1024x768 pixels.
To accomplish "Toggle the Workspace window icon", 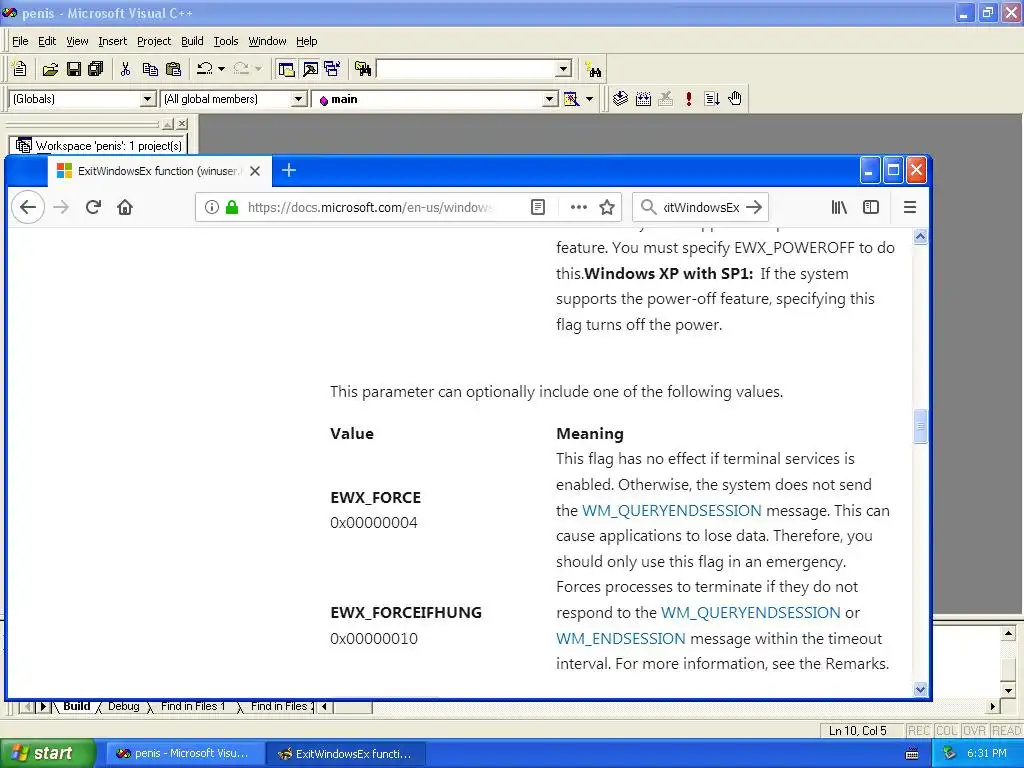I will (x=286, y=69).
